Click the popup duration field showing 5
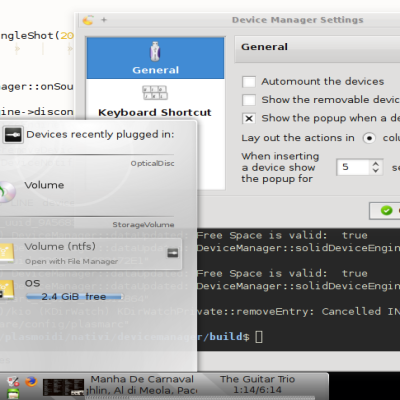 point(353,167)
